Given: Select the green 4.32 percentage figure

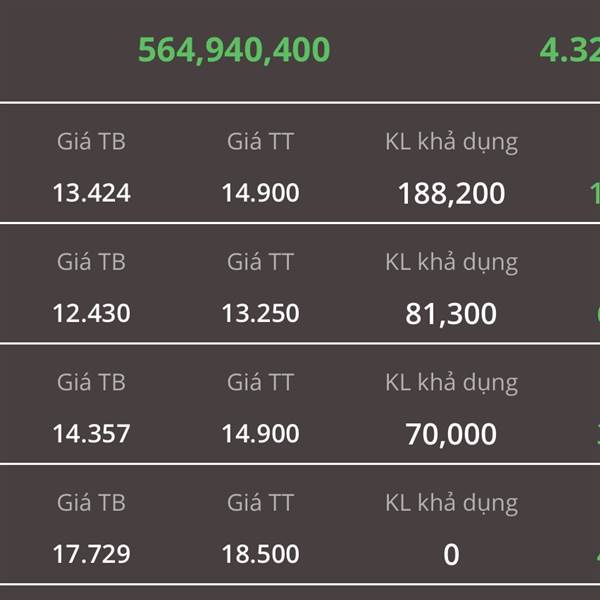Looking at the screenshot, I should click(x=570, y=50).
